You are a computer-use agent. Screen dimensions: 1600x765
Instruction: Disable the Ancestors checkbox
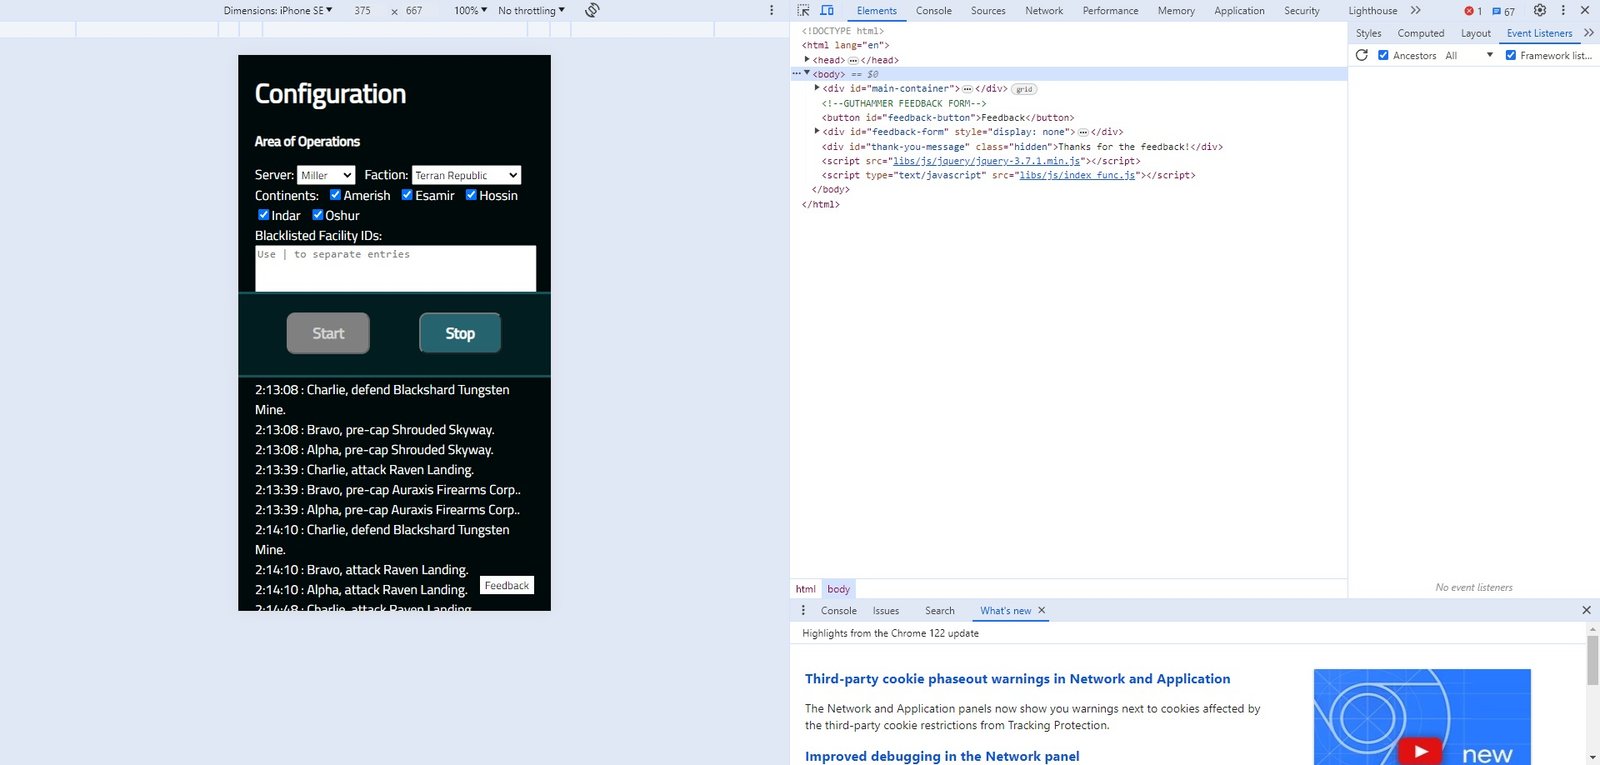point(1383,55)
